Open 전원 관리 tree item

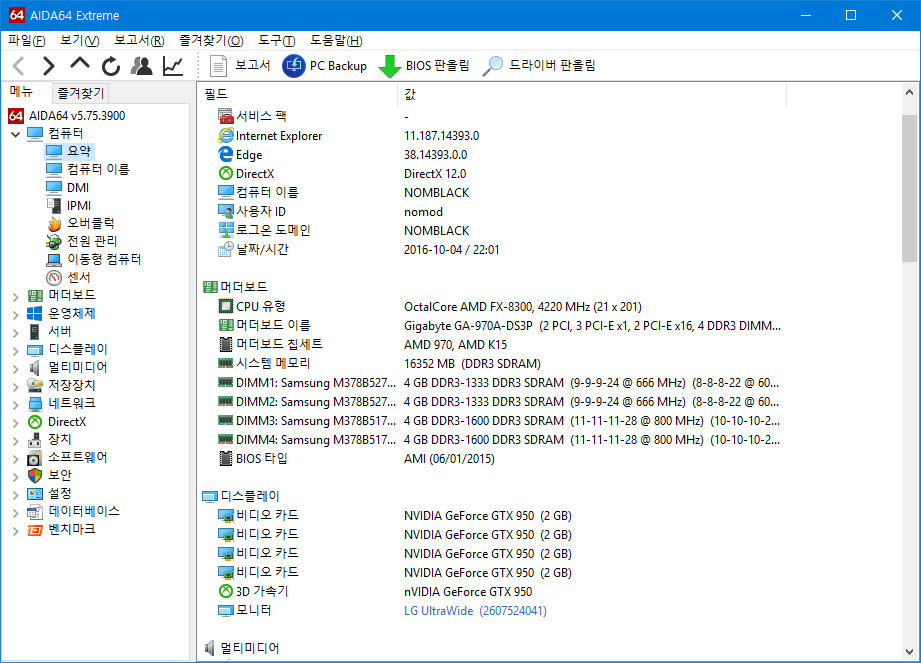[82, 241]
